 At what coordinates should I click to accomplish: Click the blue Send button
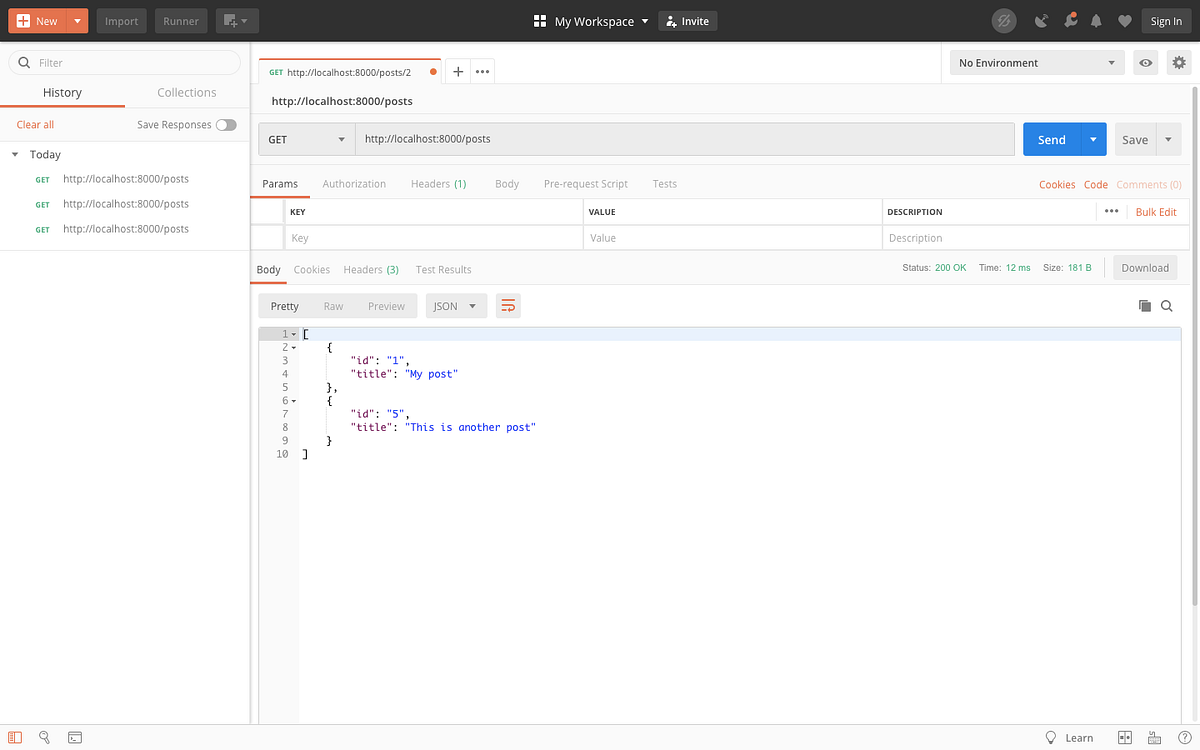1052,140
